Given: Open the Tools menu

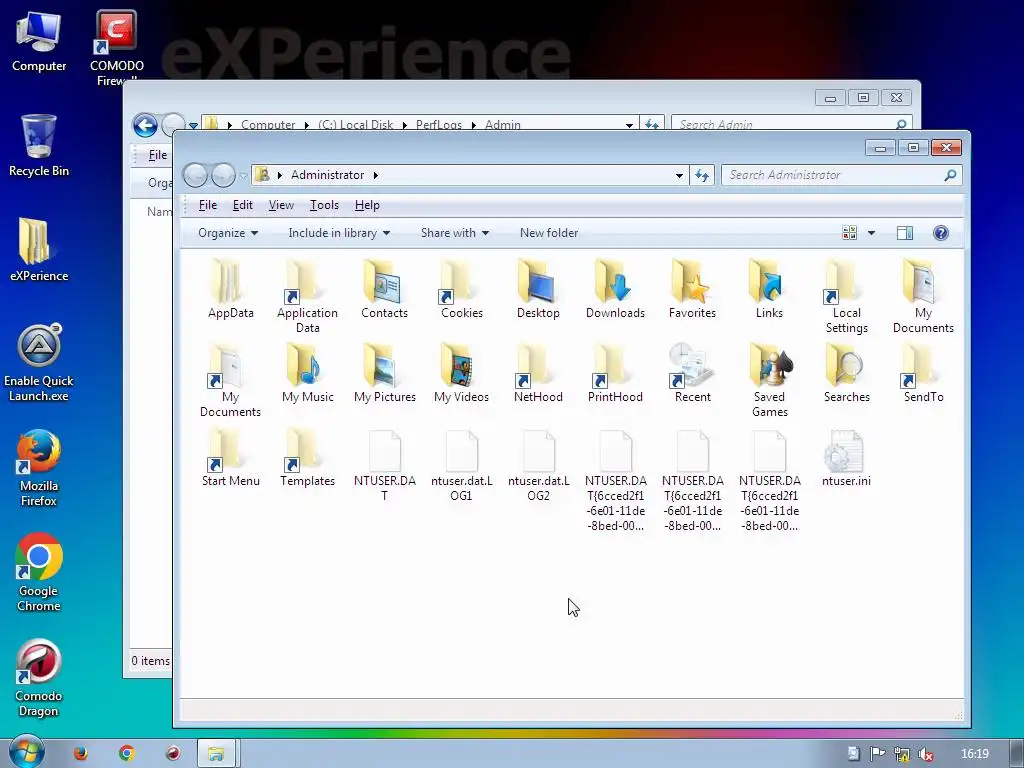Looking at the screenshot, I should 324,205.
